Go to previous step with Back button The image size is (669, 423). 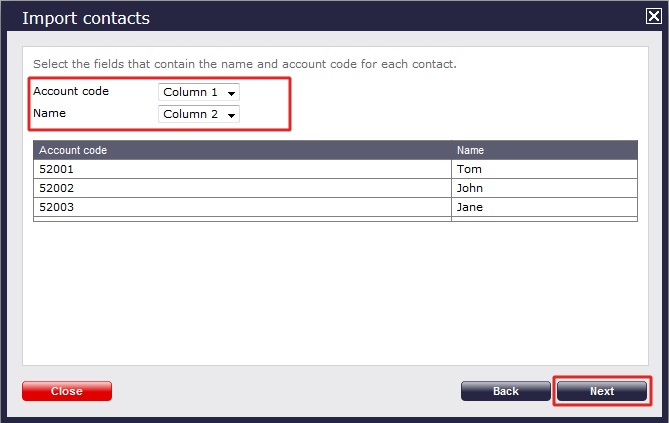(506, 391)
